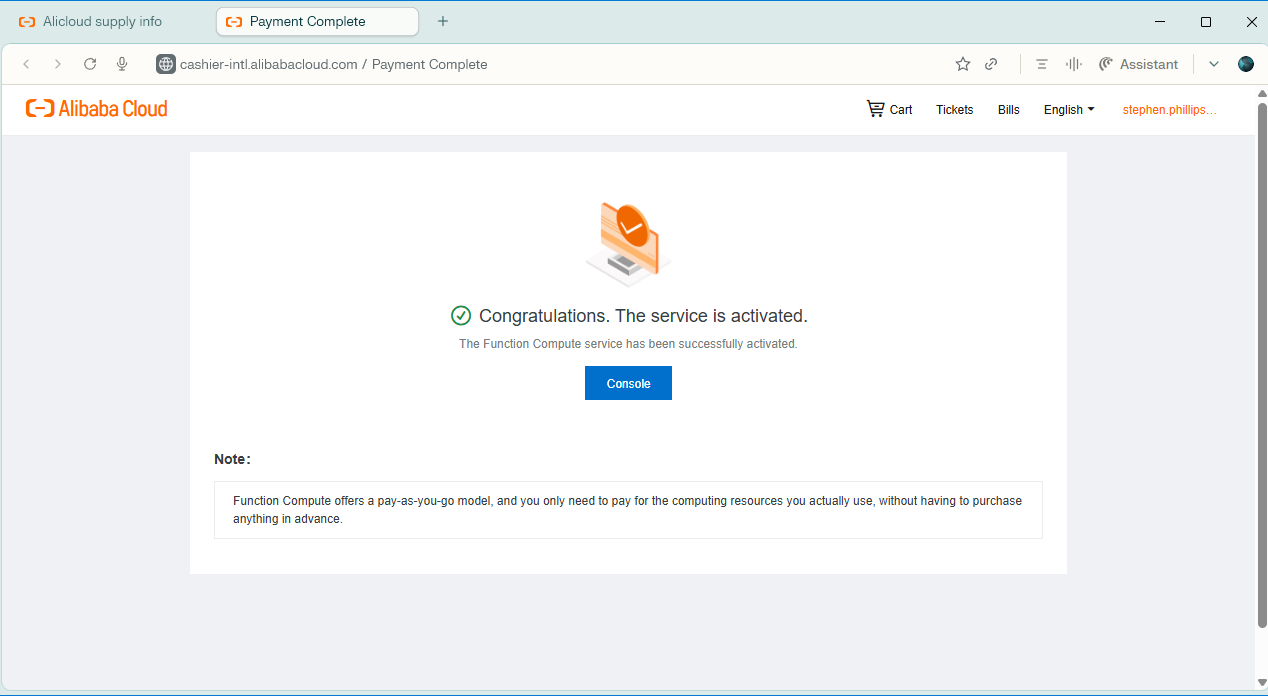Open the browser profile avatar
Viewport: 1268px width, 696px height.
[1246, 64]
